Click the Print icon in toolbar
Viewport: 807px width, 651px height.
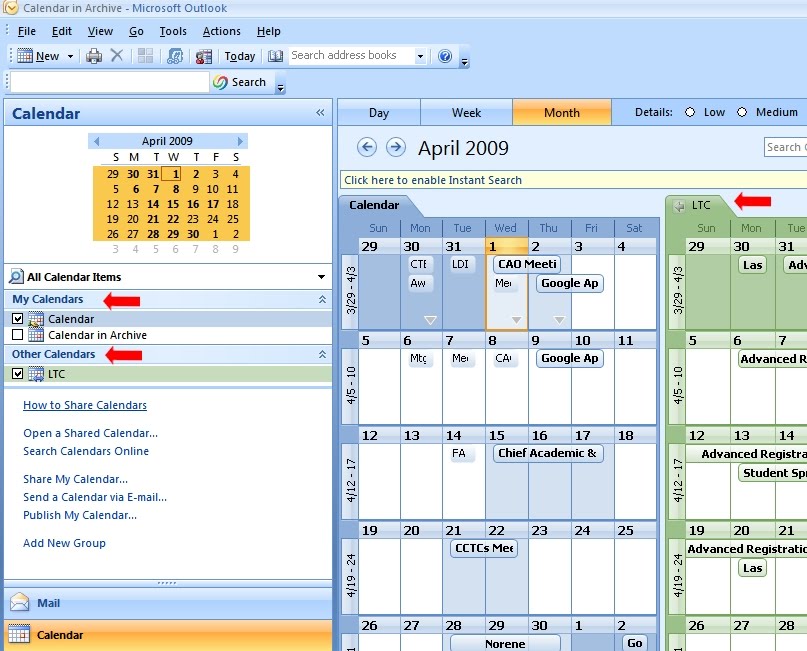pyautogui.click(x=94, y=56)
